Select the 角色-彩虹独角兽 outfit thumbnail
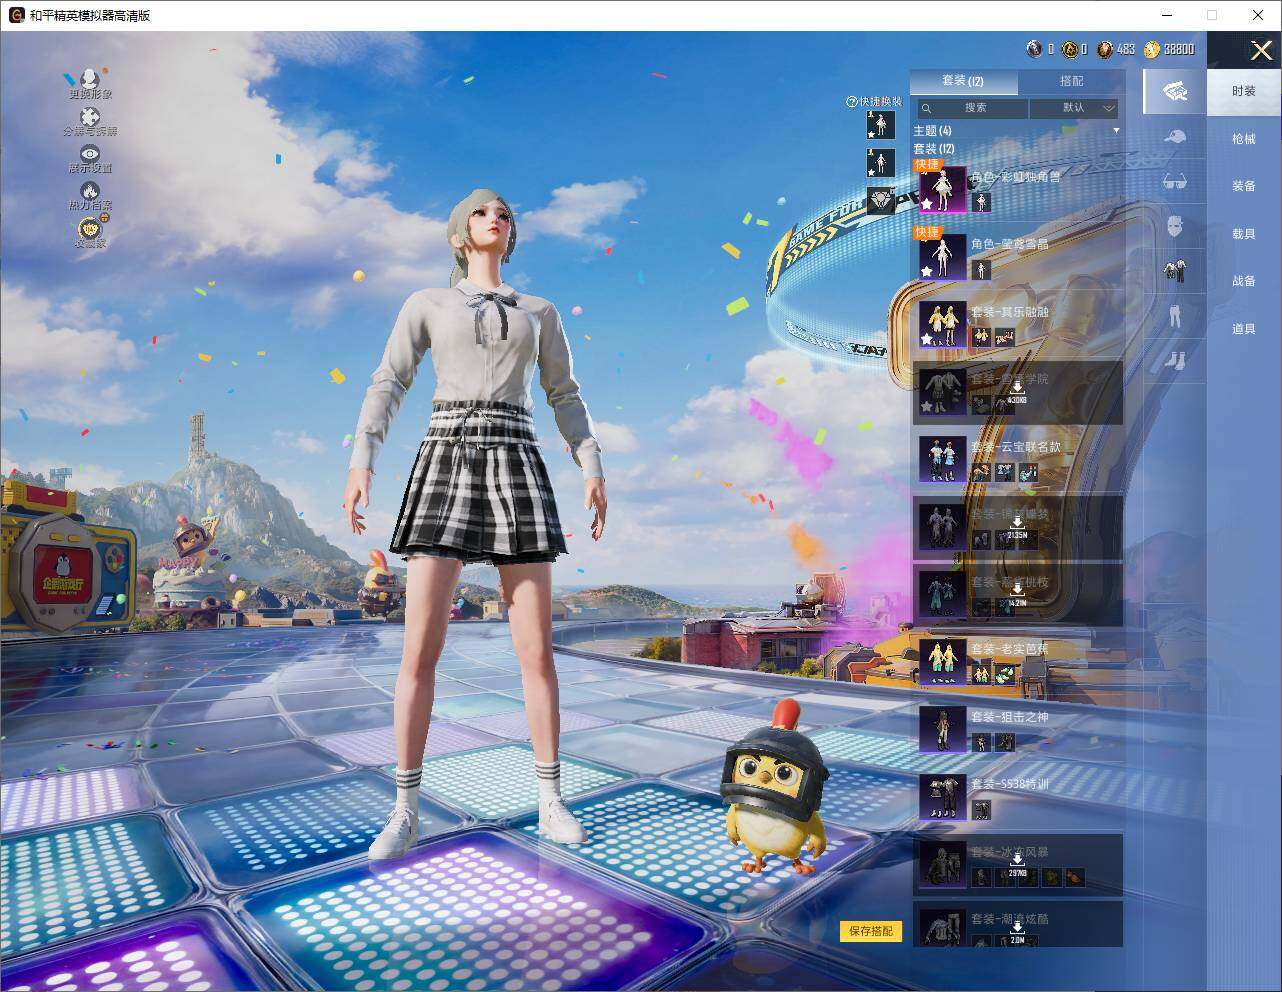The image size is (1282, 992). 942,190
